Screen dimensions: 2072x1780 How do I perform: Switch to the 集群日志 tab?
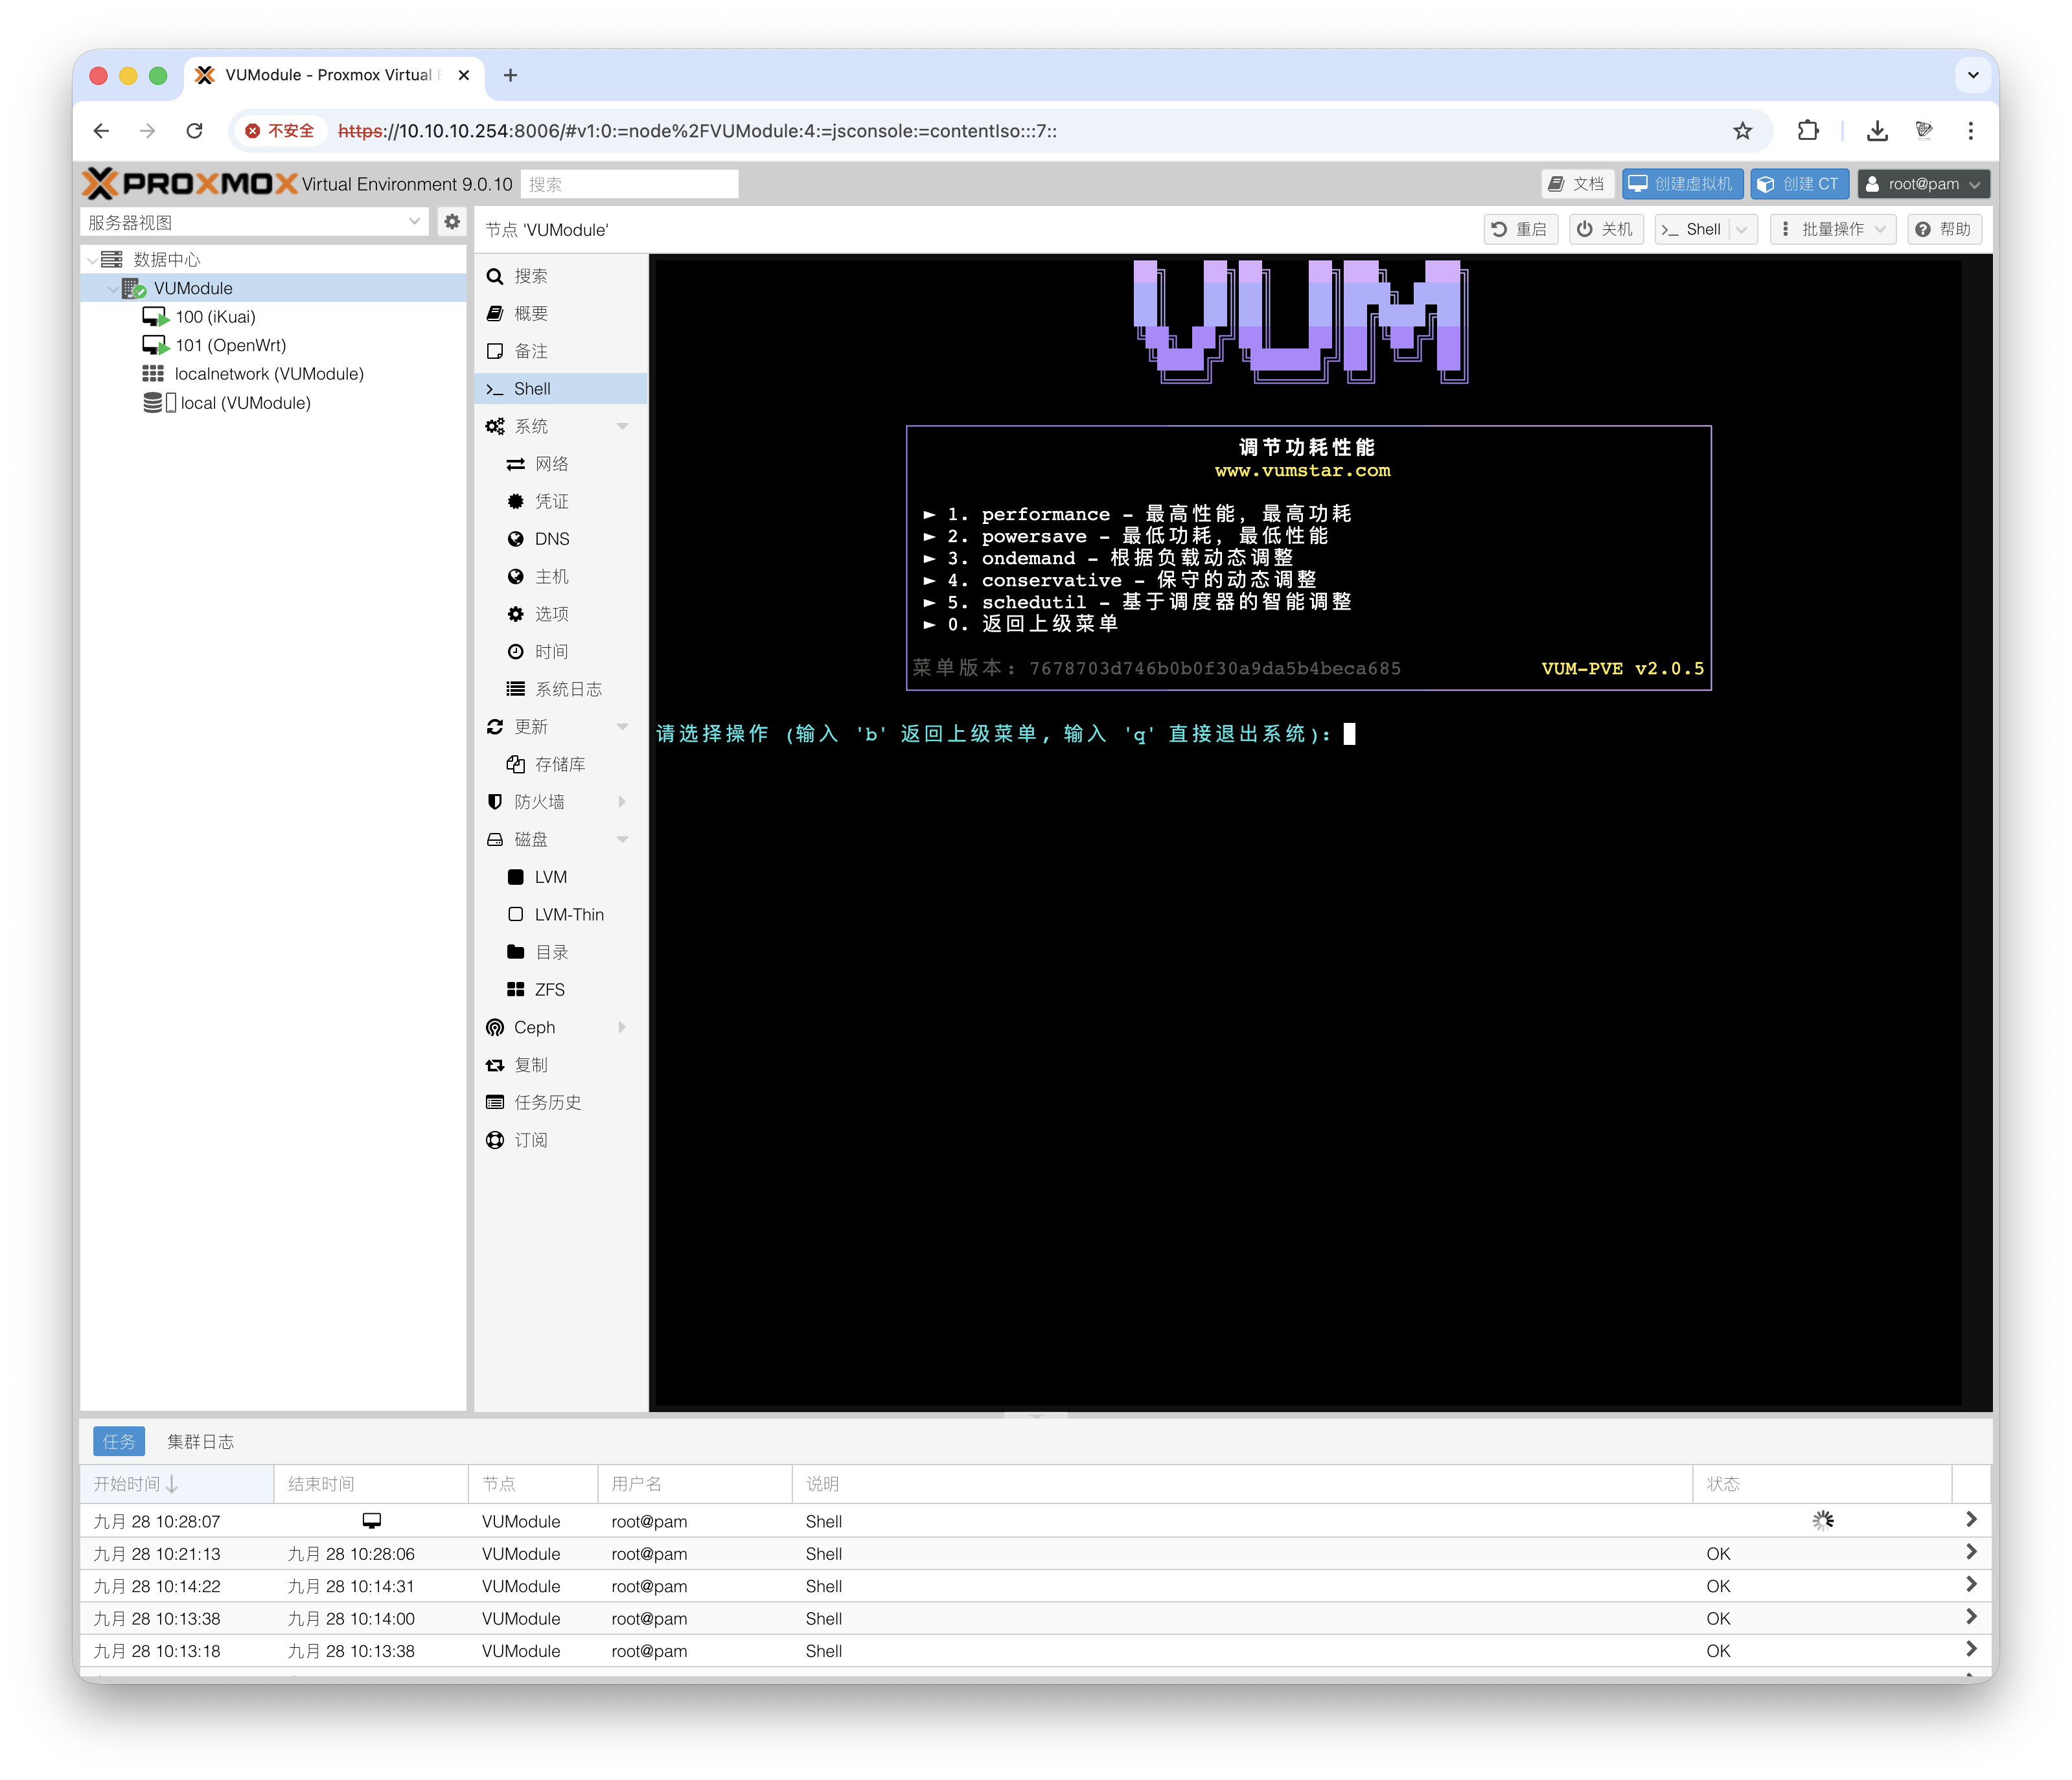(x=200, y=1441)
